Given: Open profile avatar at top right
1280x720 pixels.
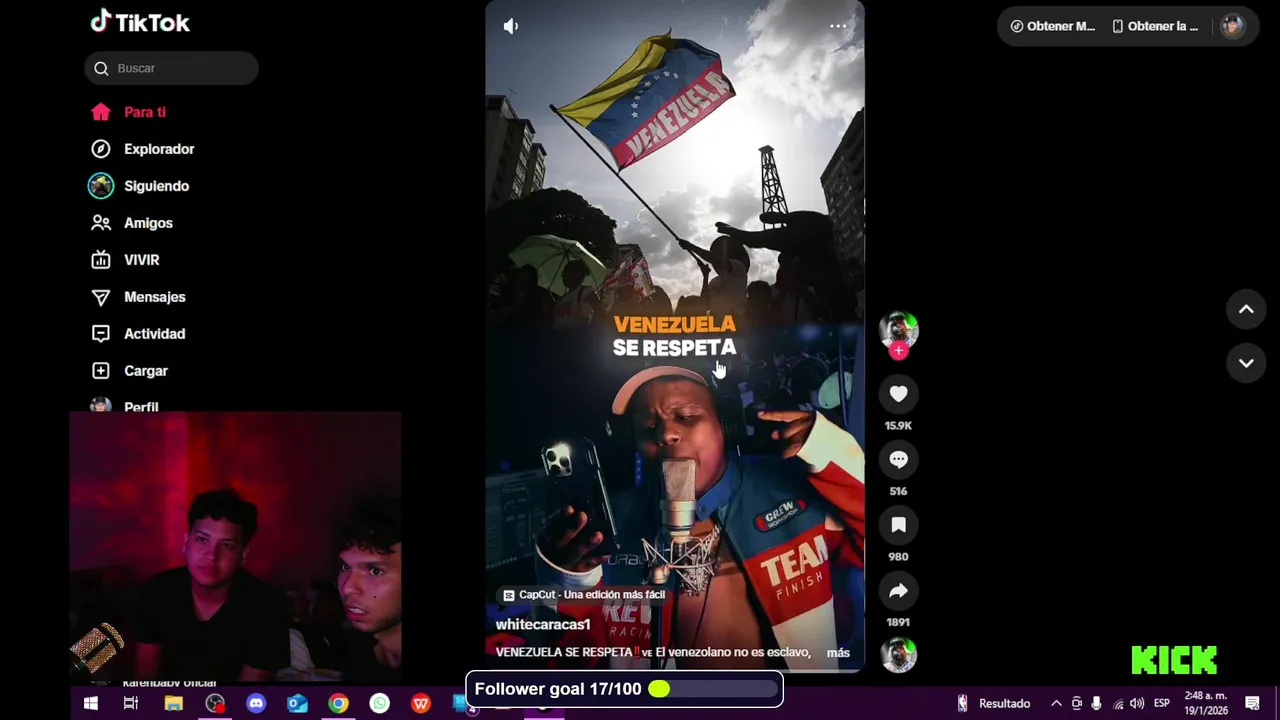Looking at the screenshot, I should pos(1232,26).
